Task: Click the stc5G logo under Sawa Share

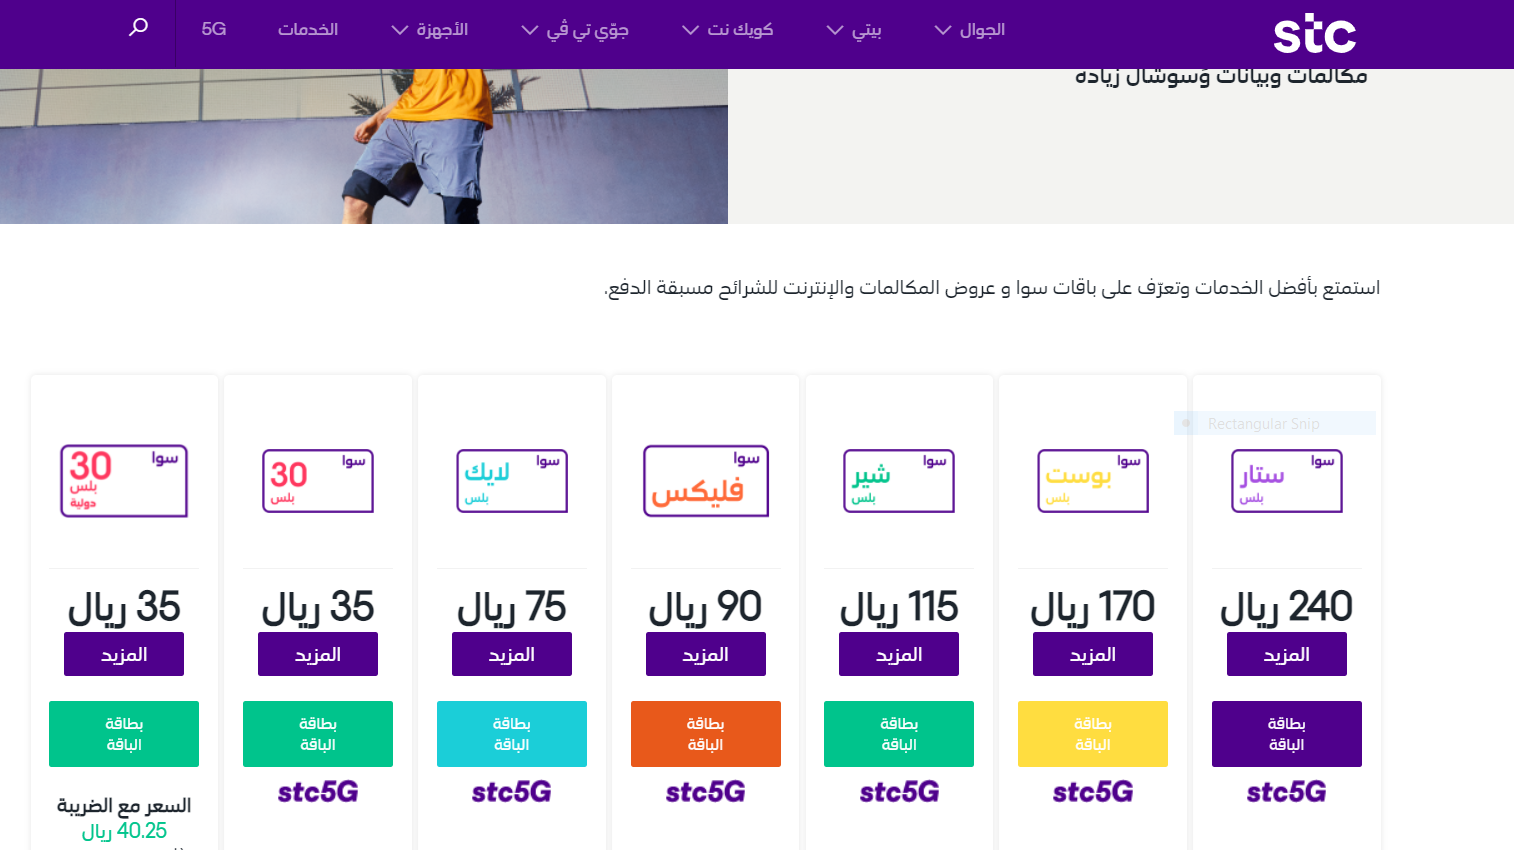Action: click(898, 791)
